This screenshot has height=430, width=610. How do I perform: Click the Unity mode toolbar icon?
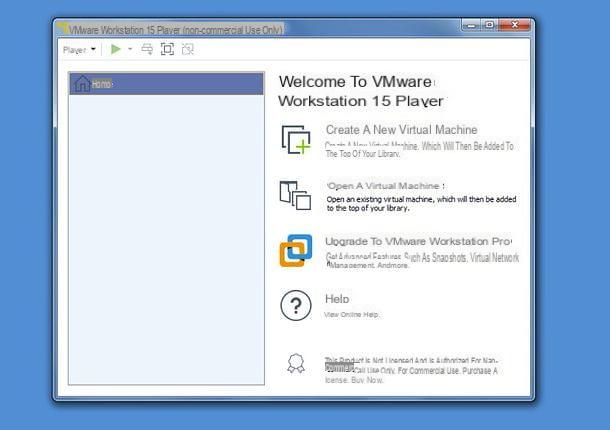188,49
